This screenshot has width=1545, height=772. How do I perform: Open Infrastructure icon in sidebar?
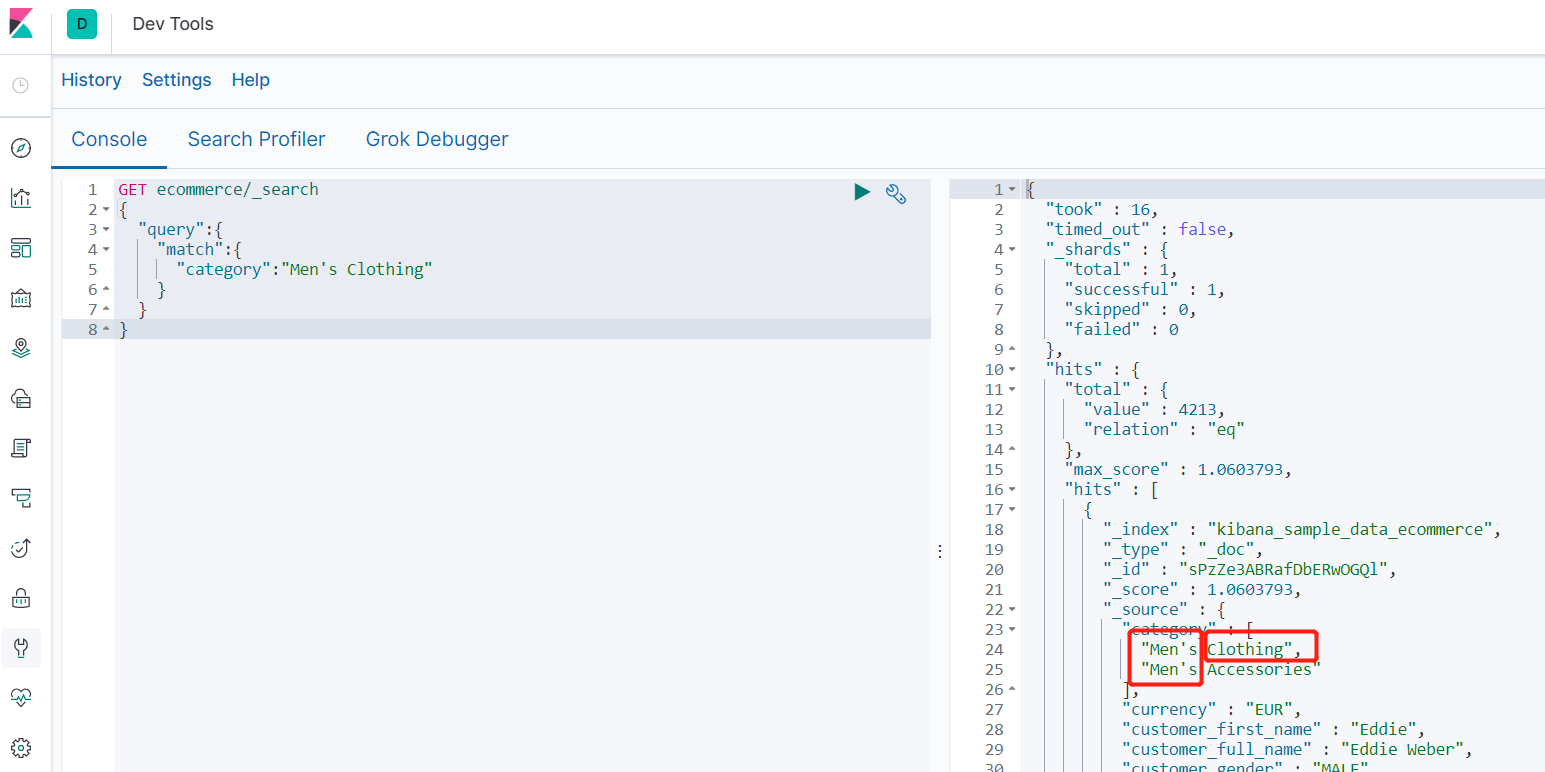click(x=21, y=398)
